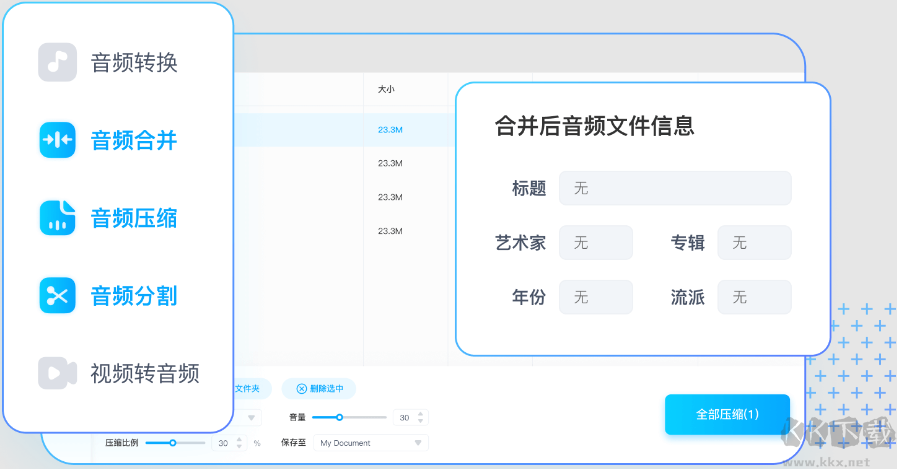Open the 音频转换 menu entry

[x=134, y=62]
